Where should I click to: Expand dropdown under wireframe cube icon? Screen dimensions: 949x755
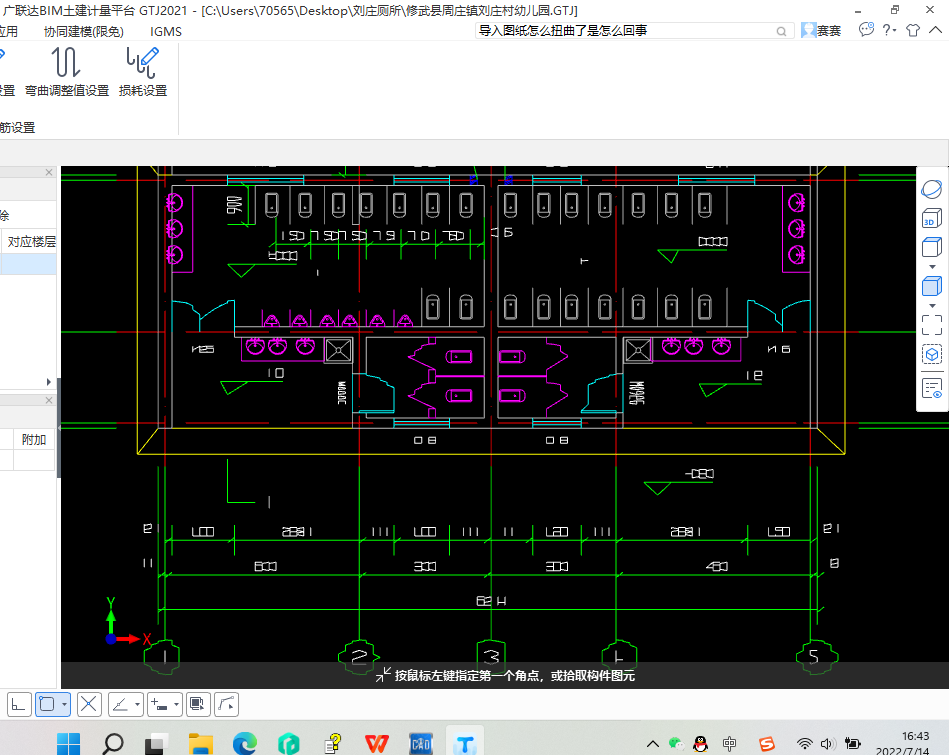932,267
